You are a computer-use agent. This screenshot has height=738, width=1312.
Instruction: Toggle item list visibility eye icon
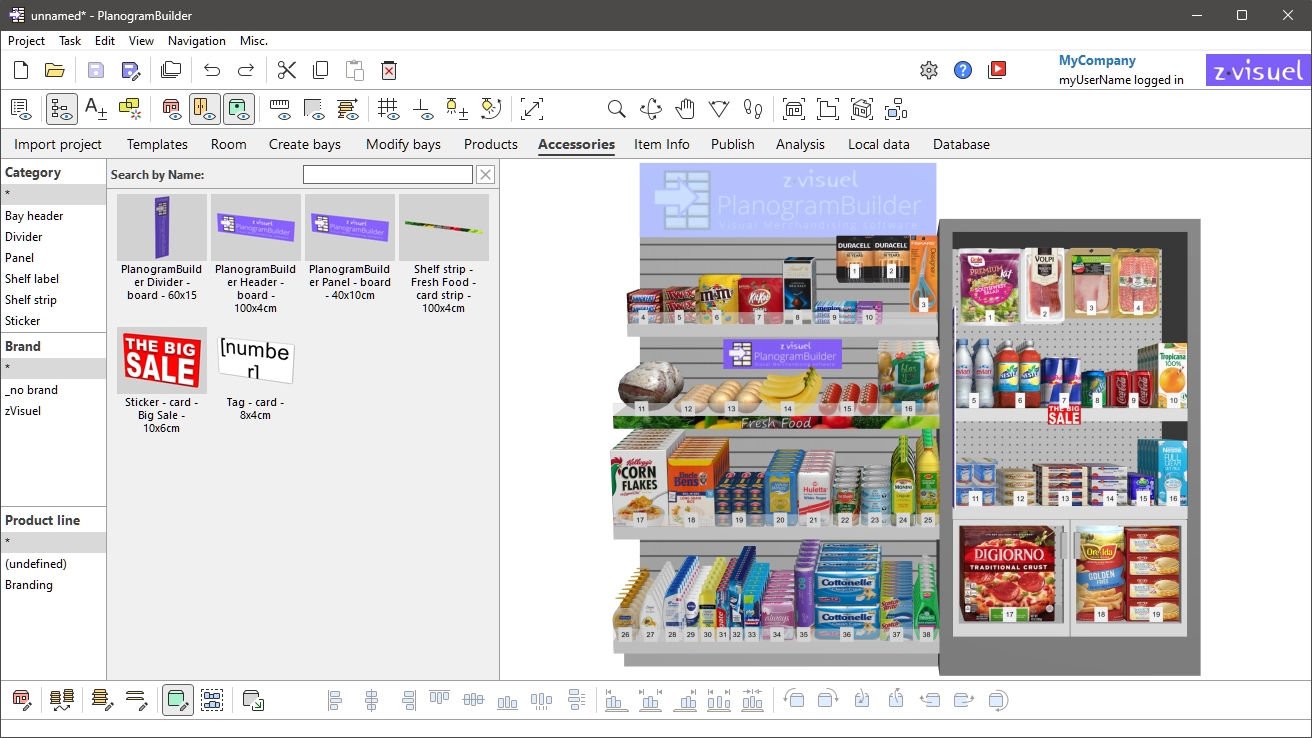point(21,108)
